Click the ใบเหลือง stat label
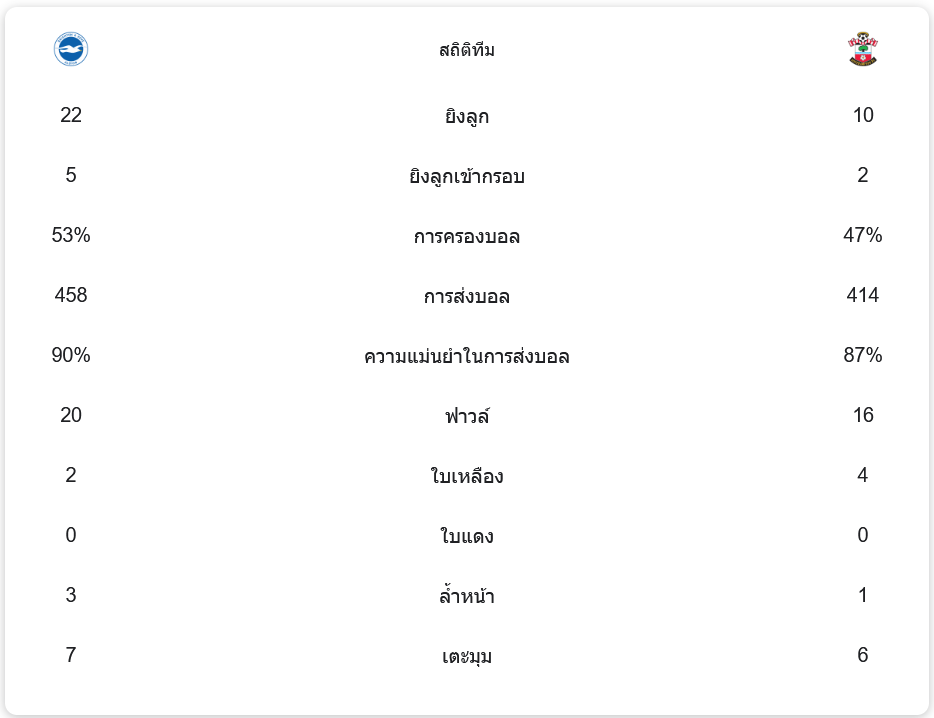The image size is (934, 718). (x=467, y=476)
